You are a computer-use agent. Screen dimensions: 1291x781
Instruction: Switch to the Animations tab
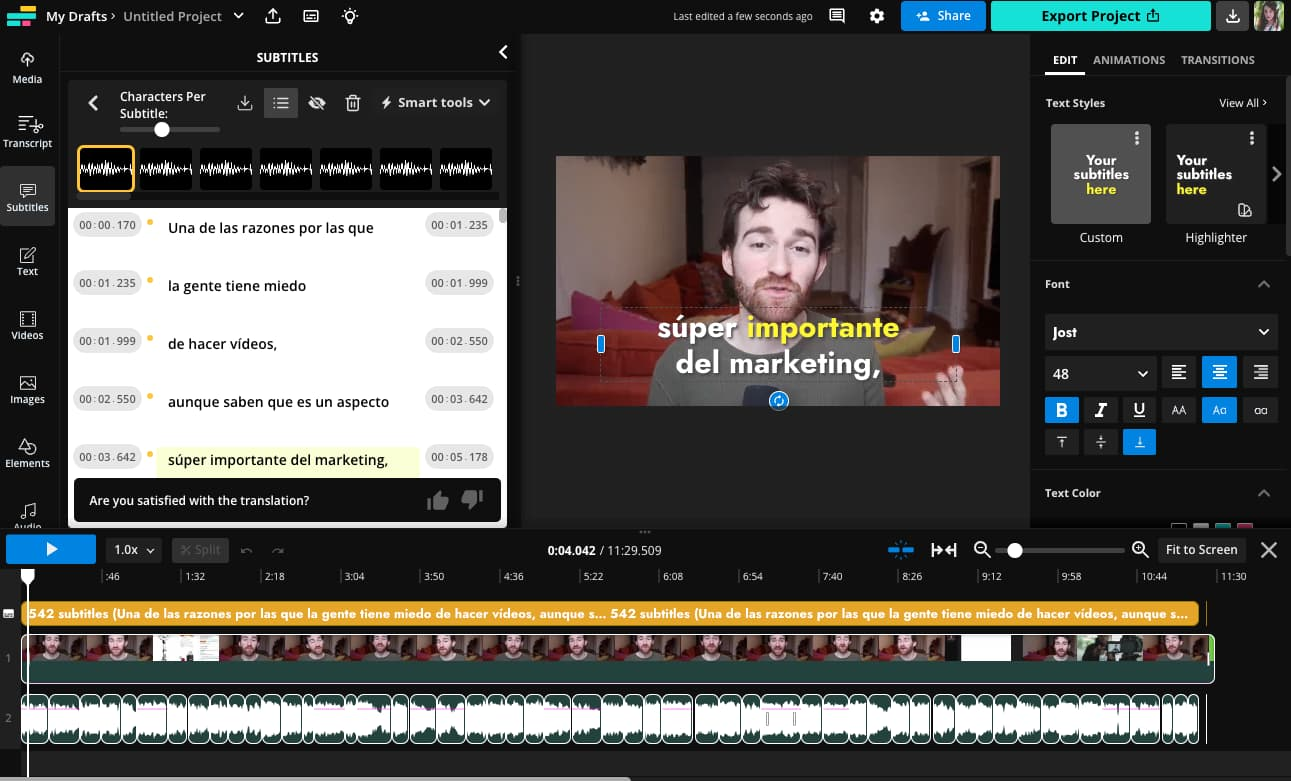[x=1129, y=60]
